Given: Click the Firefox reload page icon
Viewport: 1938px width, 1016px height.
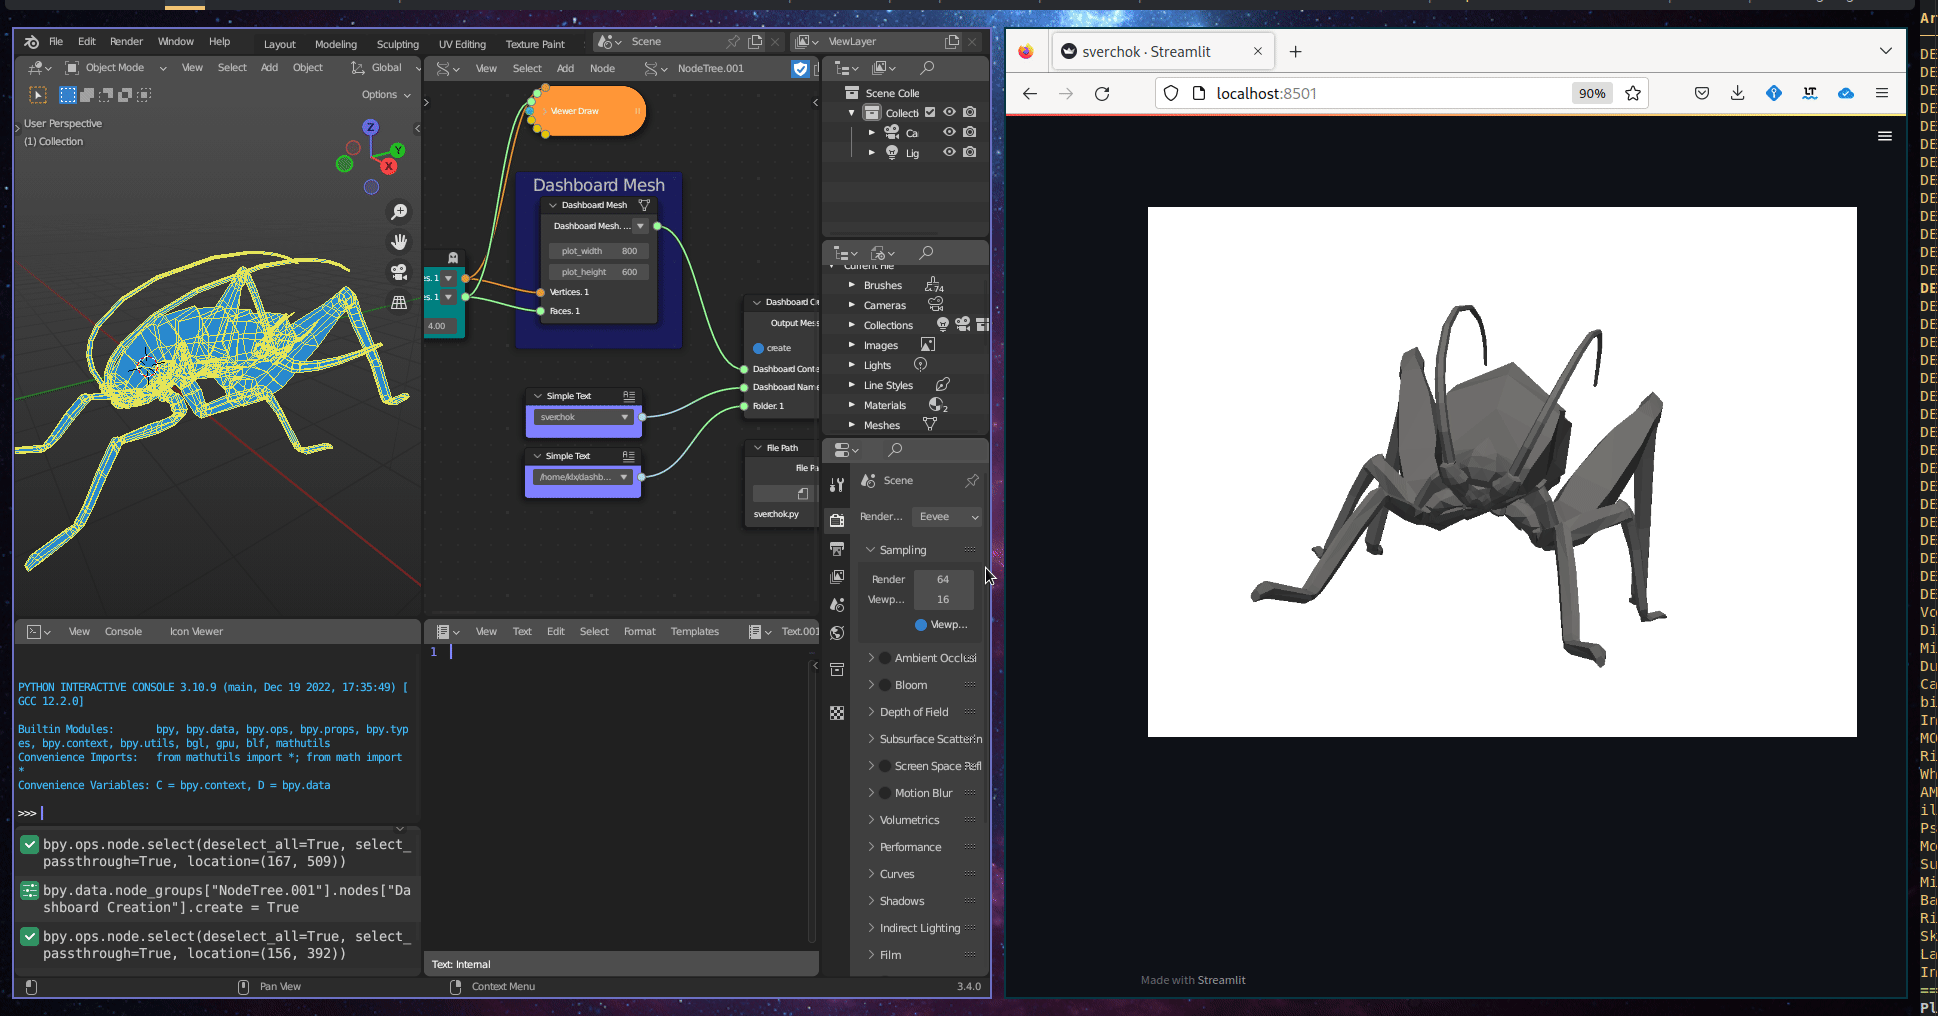Looking at the screenshot, I should [1102, 93].
